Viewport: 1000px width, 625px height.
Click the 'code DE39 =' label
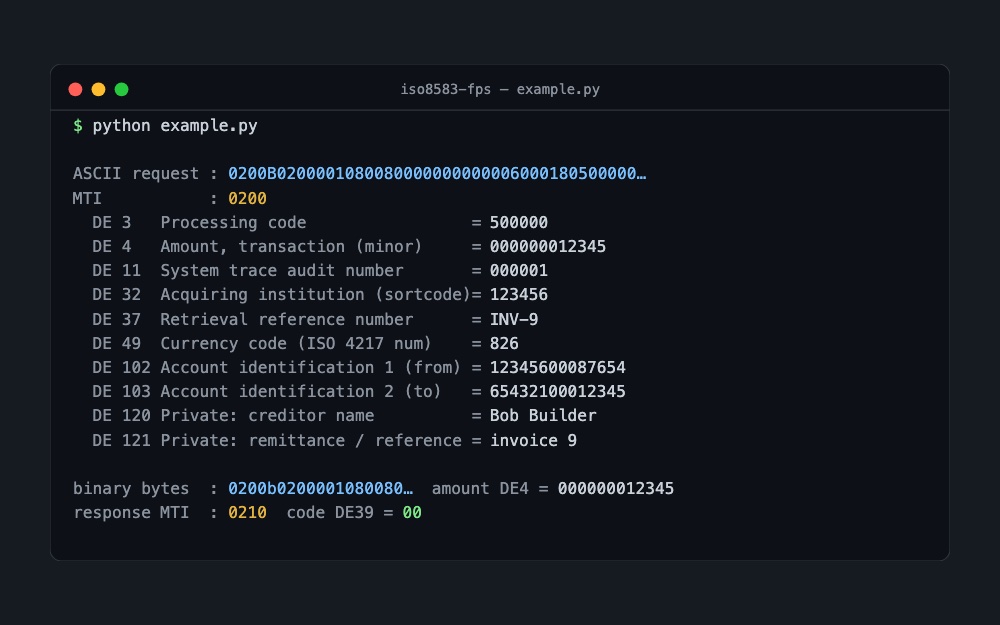click(x=340, y=513)
